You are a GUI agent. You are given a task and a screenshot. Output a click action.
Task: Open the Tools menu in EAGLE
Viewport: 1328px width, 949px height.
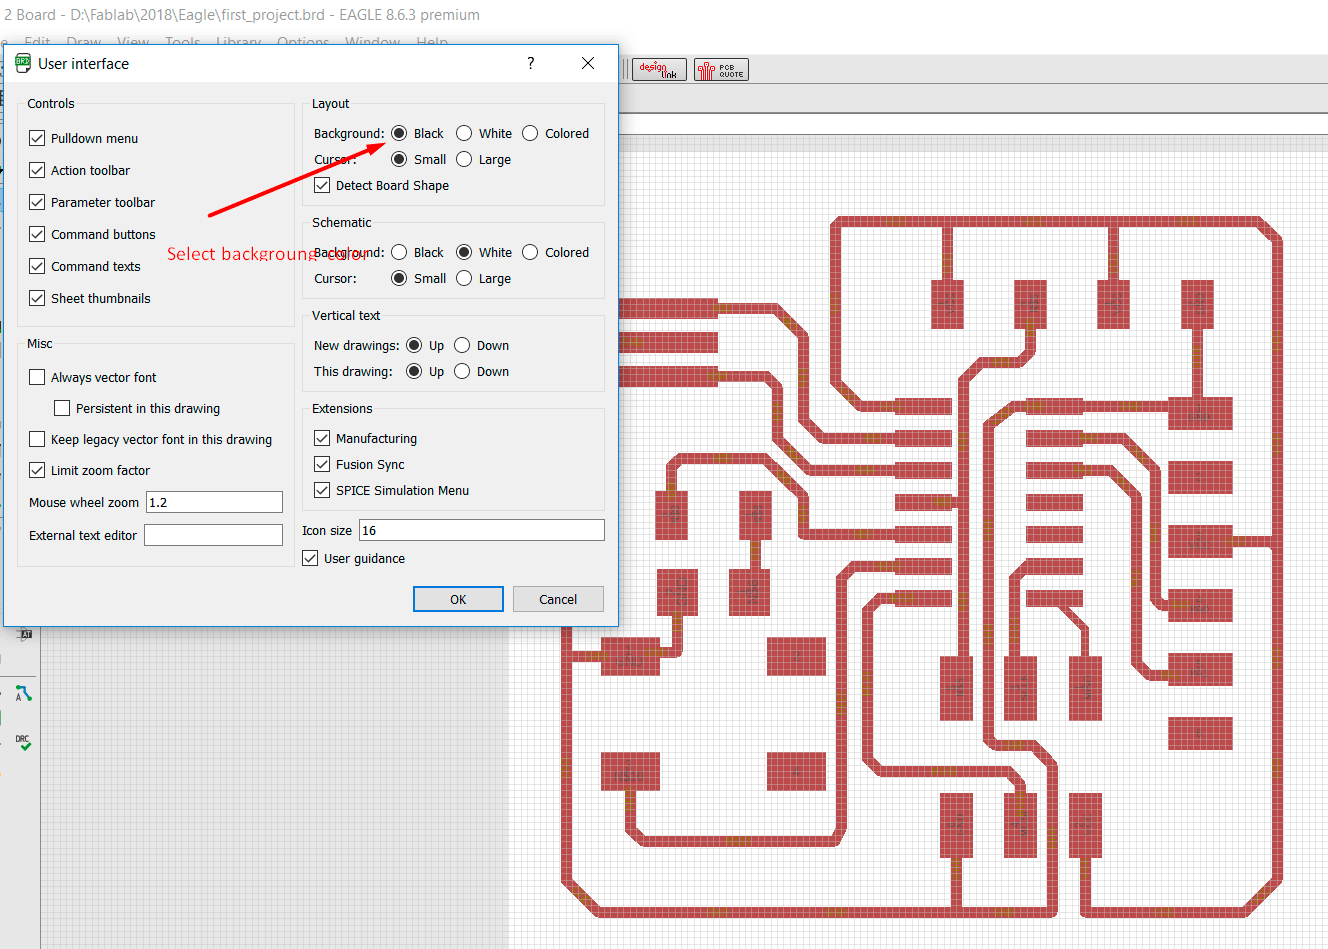(183, 42)
